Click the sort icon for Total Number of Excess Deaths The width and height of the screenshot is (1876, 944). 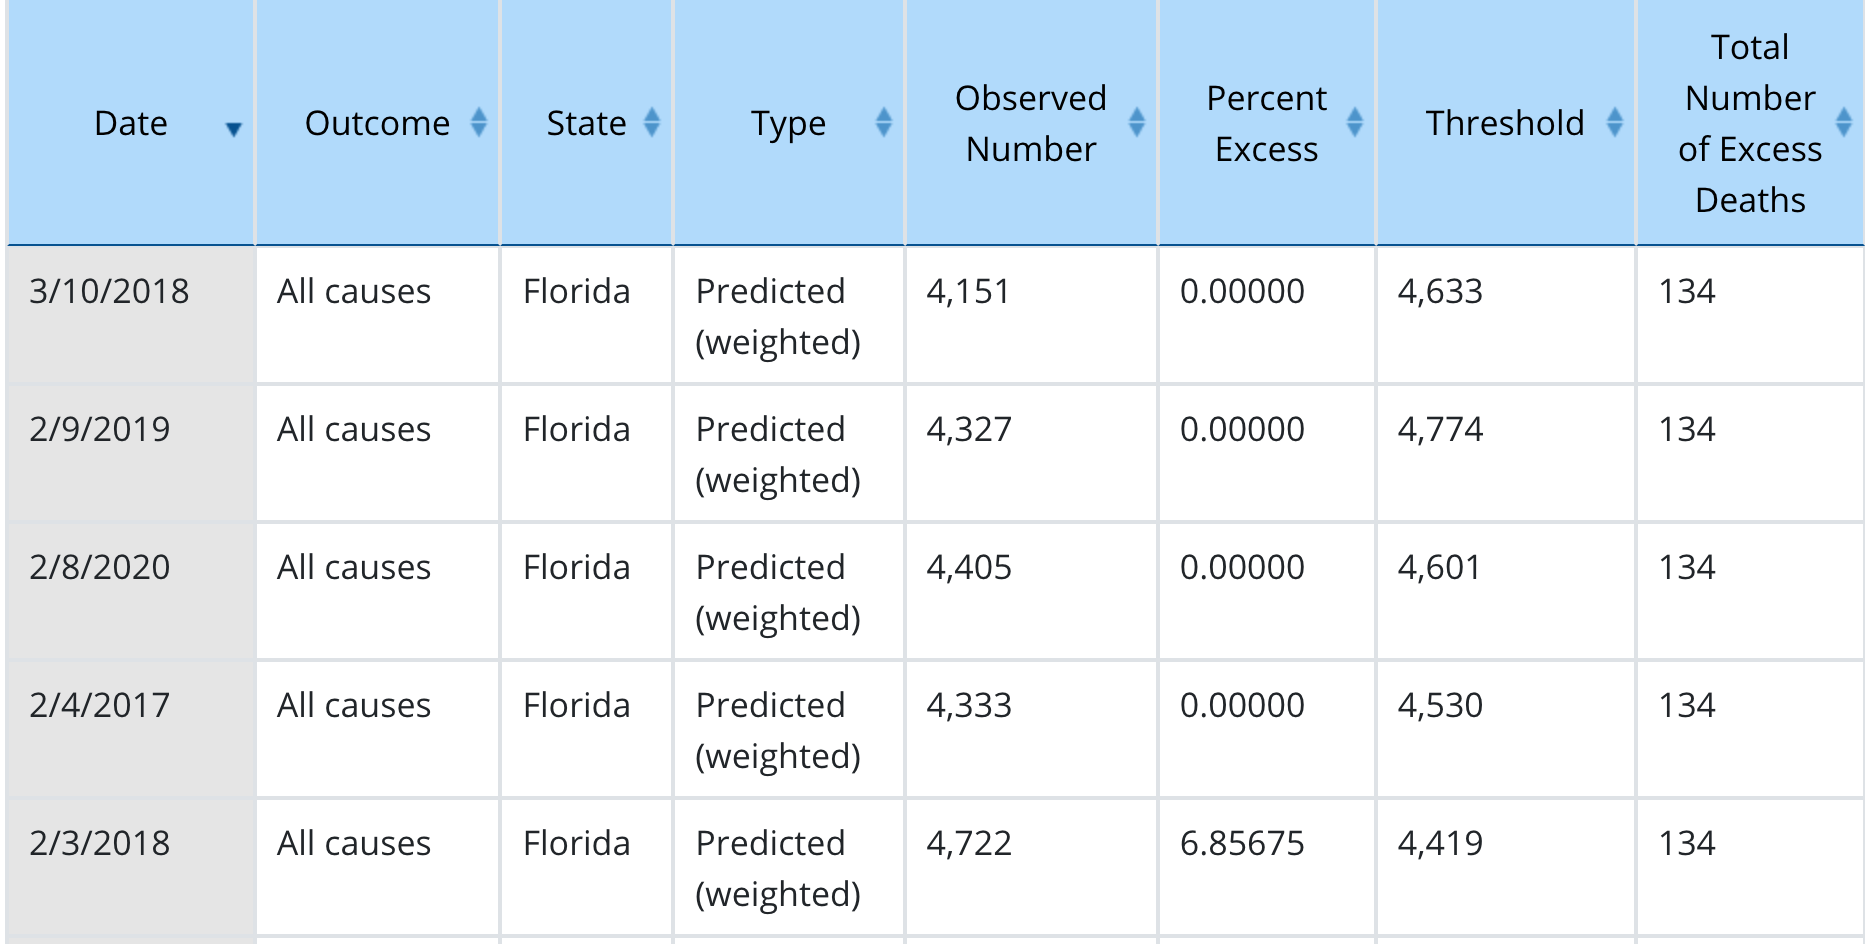click(1843, 124)
